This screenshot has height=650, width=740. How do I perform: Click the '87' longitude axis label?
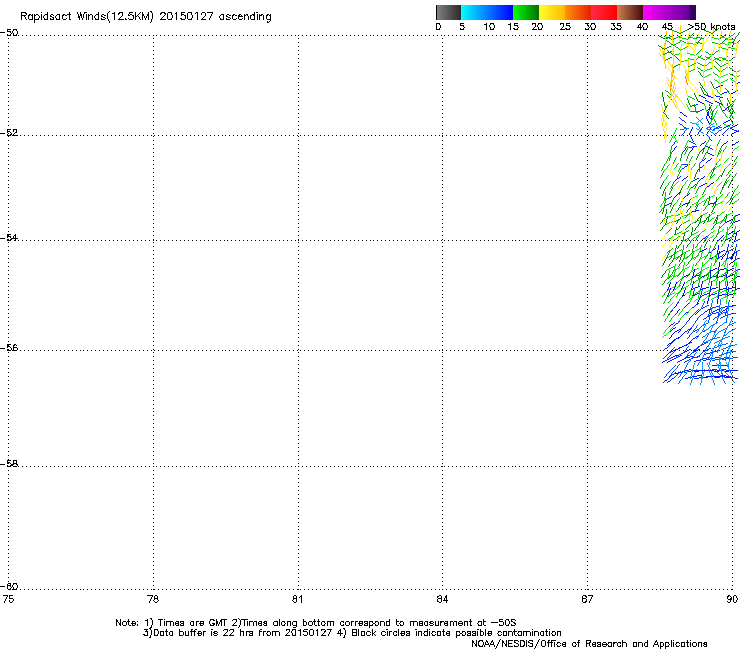587,599
